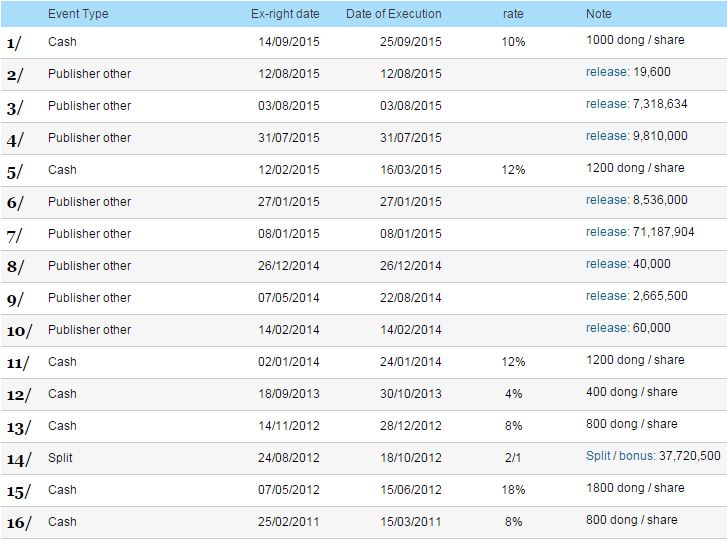Screen dimensions: 727x539
Task: Click the 1800 dong / share note
Action: (635, 488)
